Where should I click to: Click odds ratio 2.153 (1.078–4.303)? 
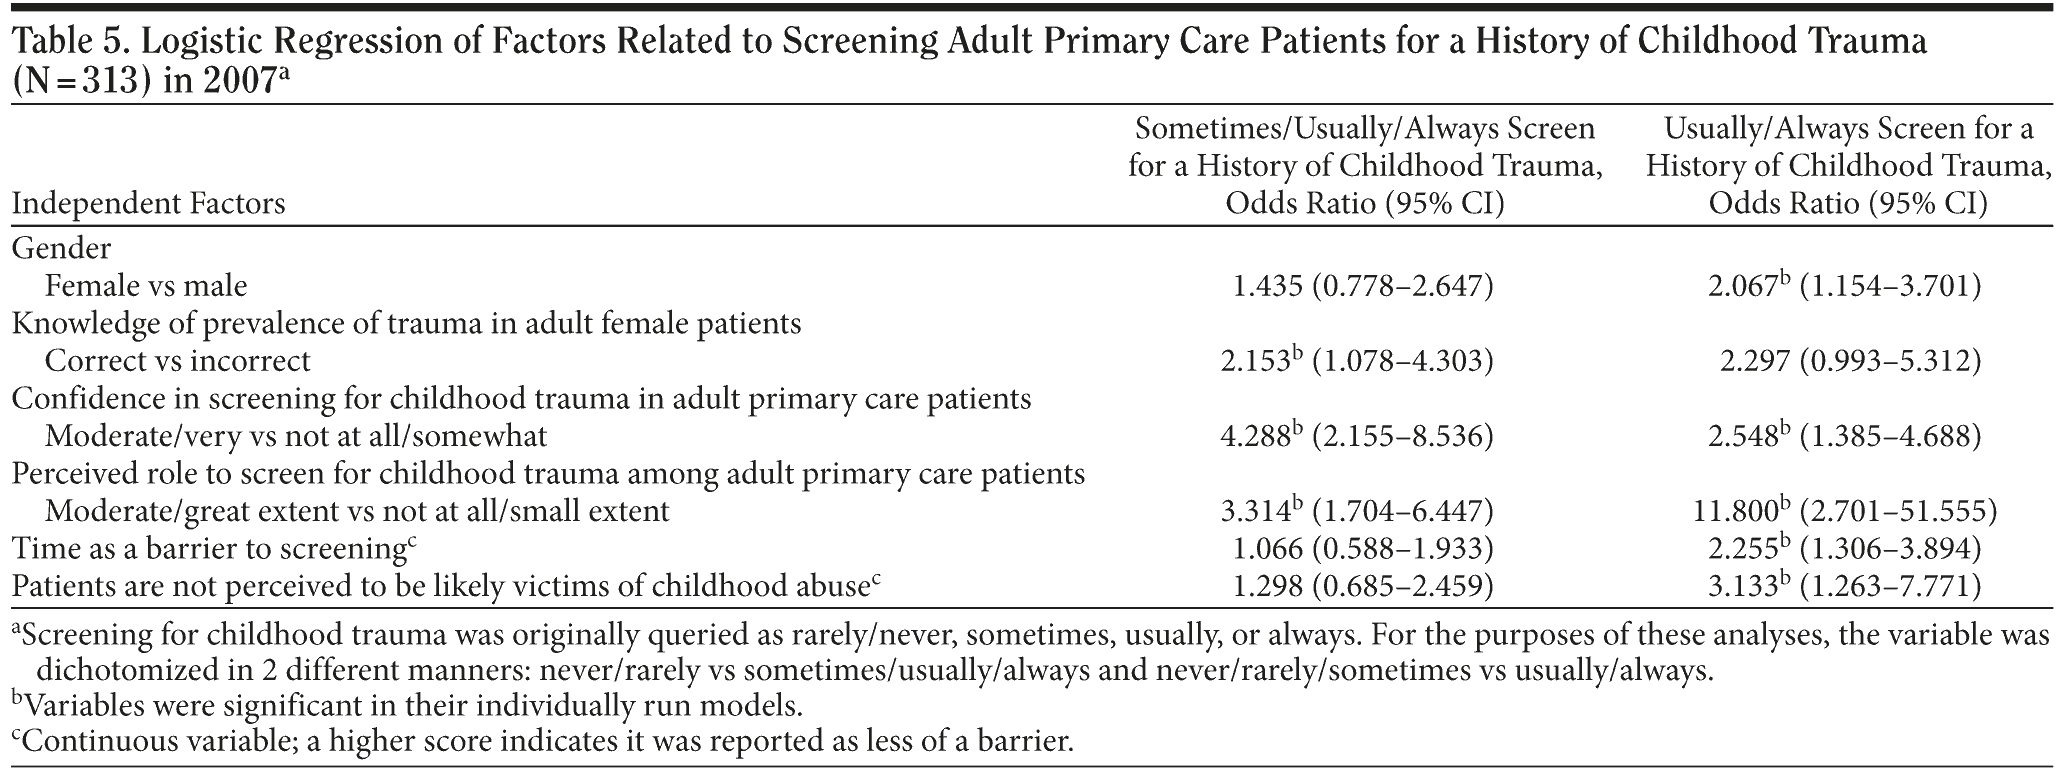click(1356, 361)
